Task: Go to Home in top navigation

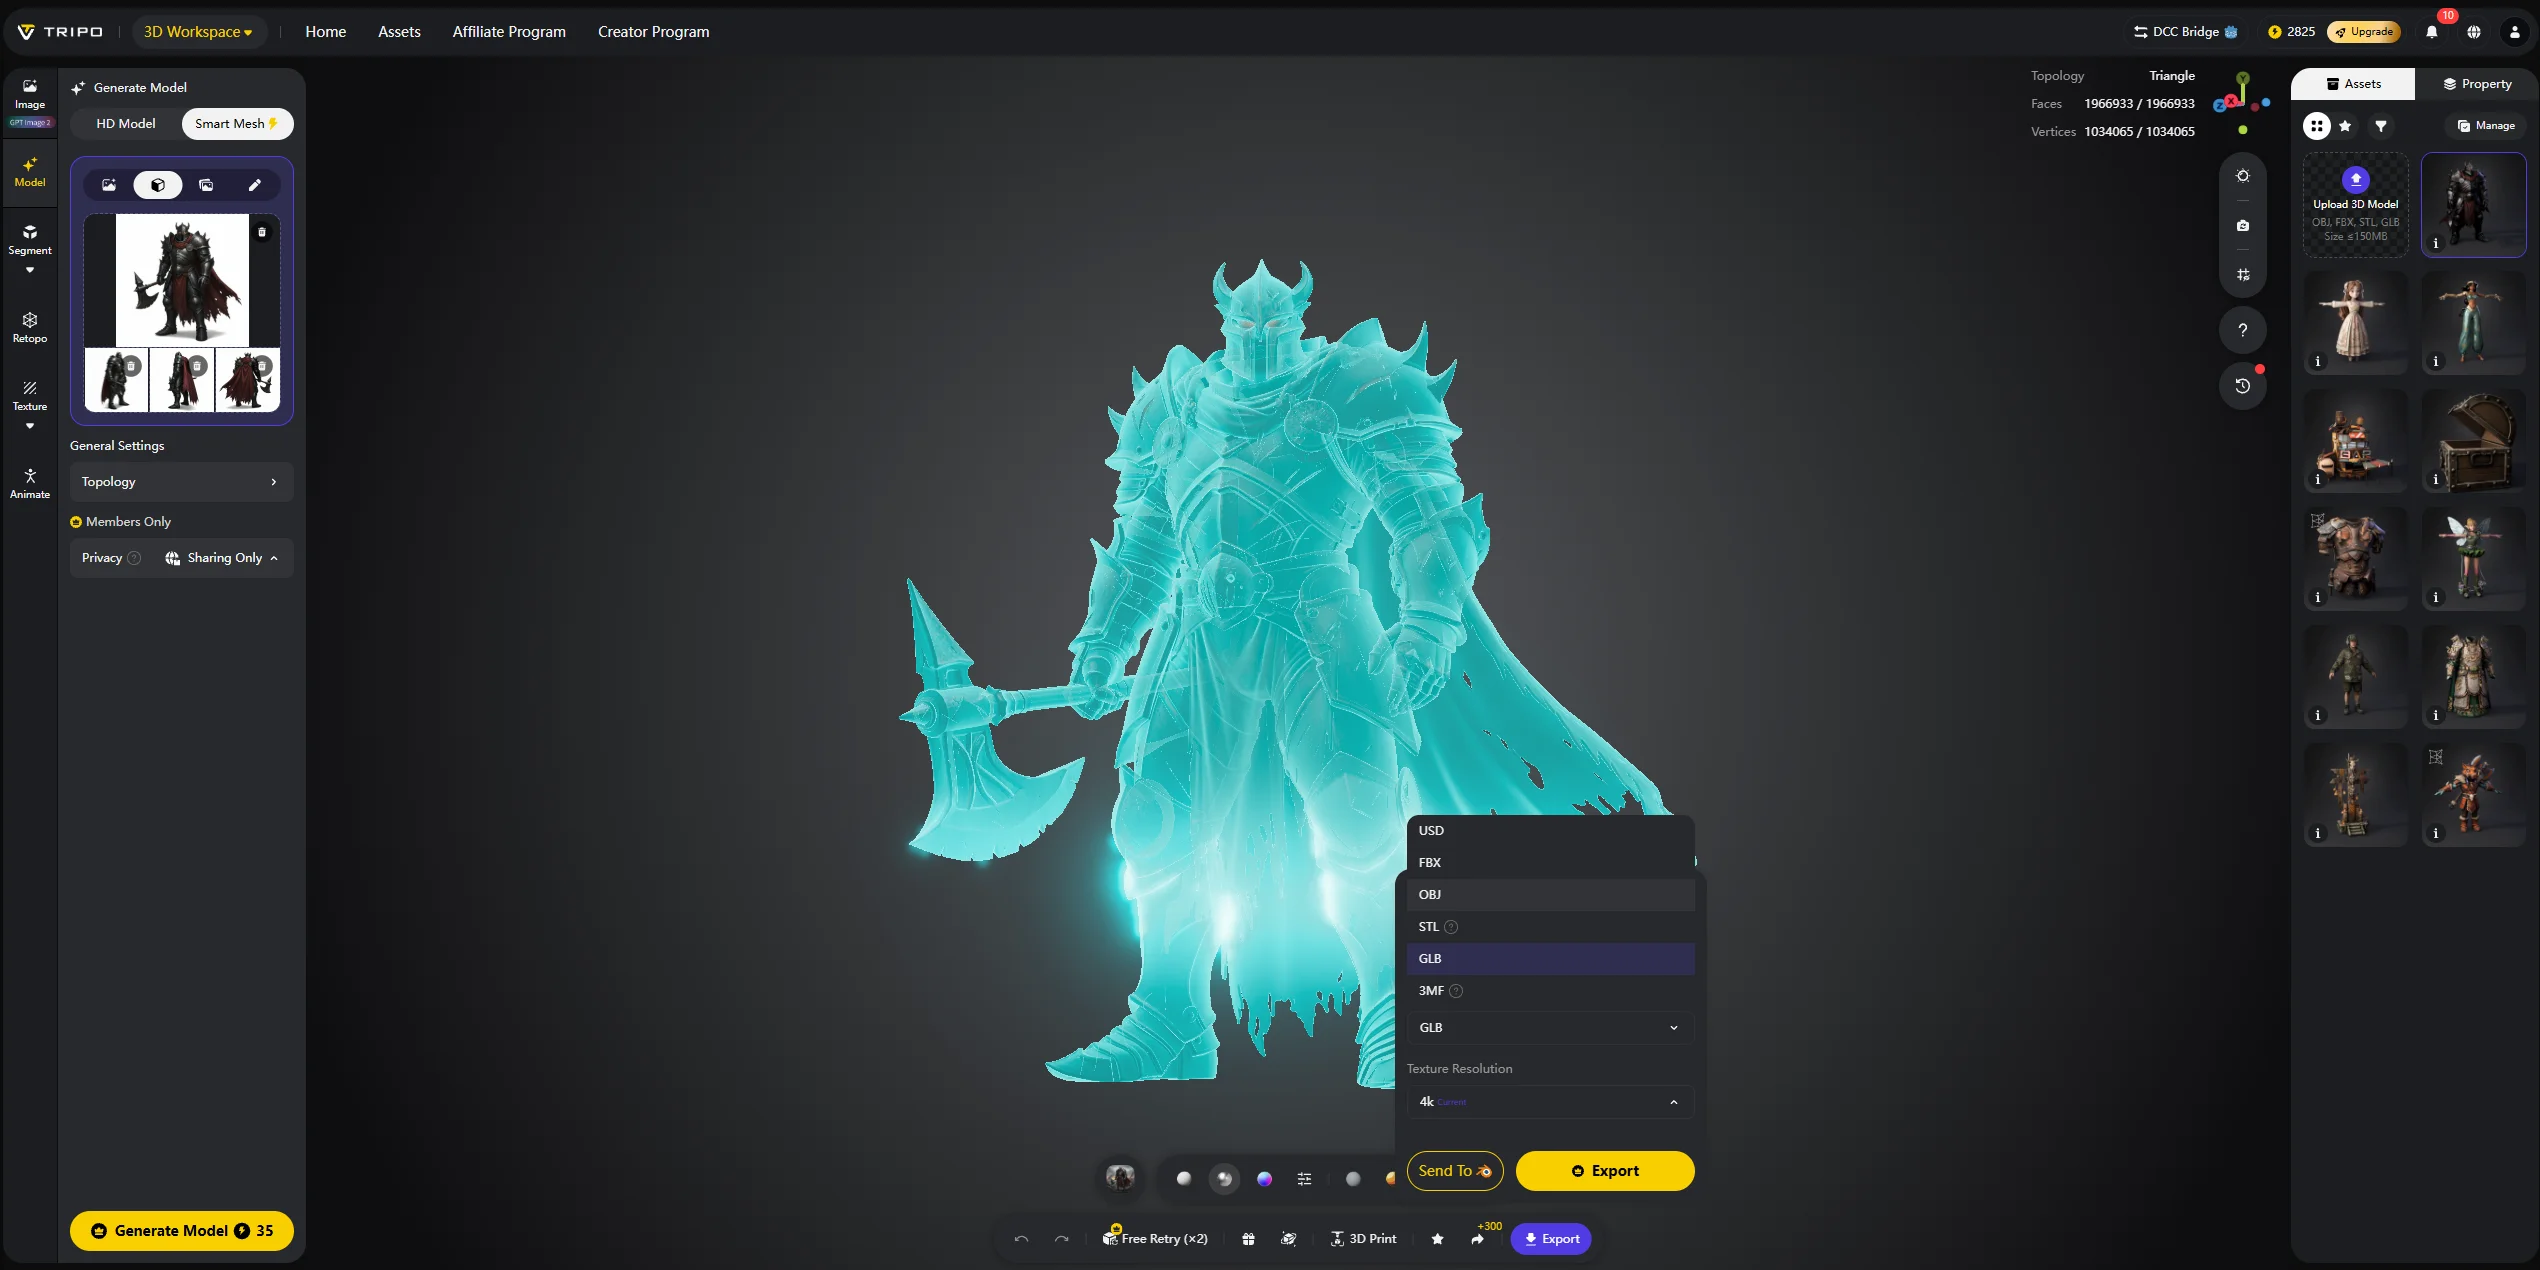Action: click(326, 32)
